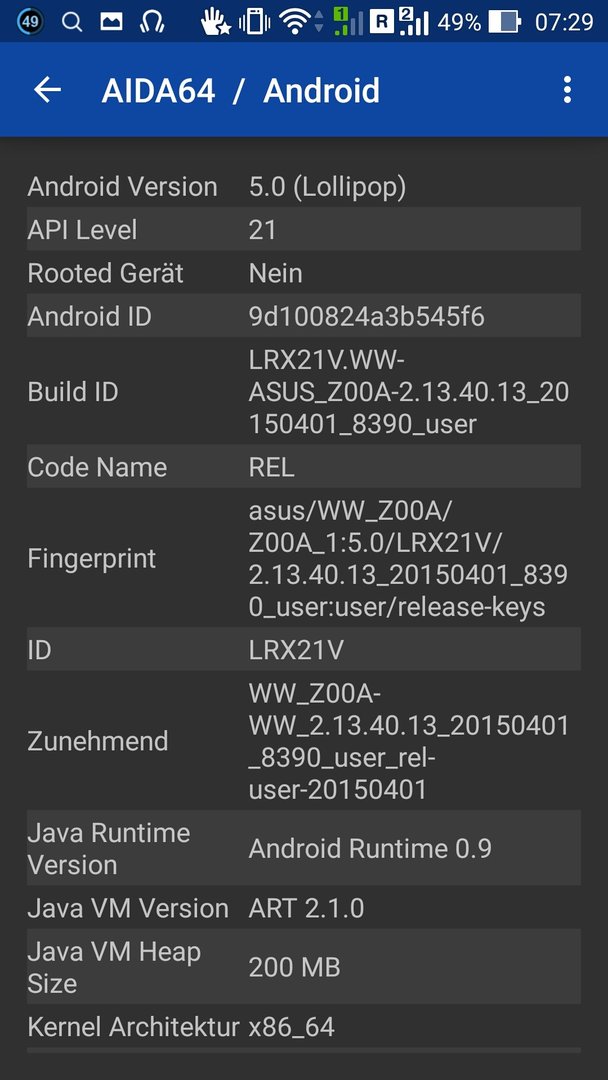Select the Android Version row
The width and height of the screenshot is (608, 1080).
(304, 187)
